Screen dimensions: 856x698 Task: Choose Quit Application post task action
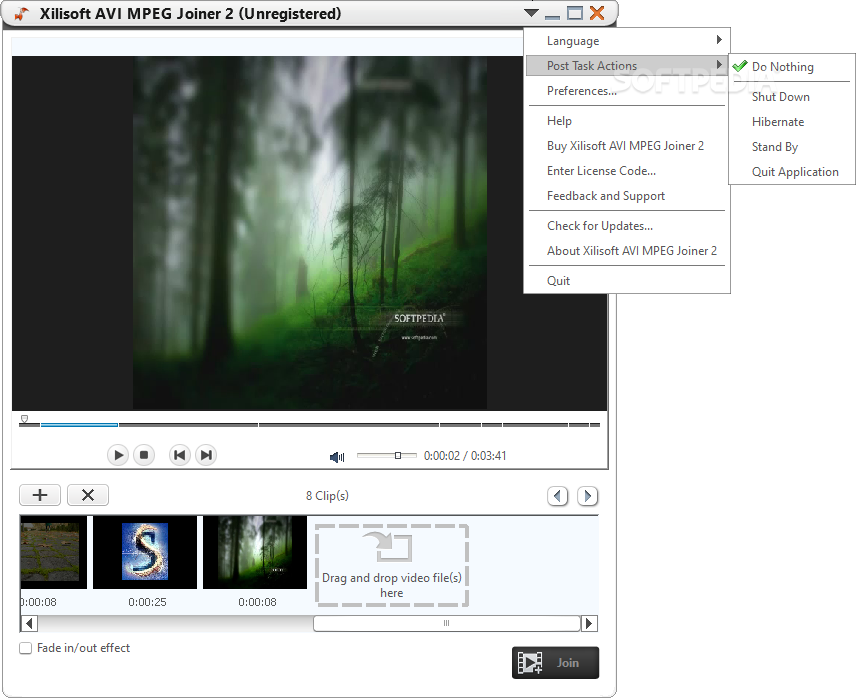click(792, 172)
